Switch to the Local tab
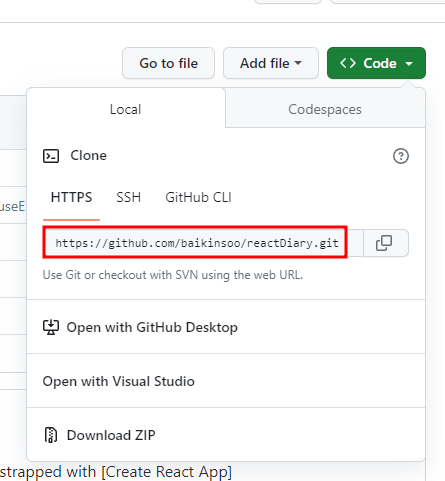The width and height of the screenshot is (445, 481). 126,109
